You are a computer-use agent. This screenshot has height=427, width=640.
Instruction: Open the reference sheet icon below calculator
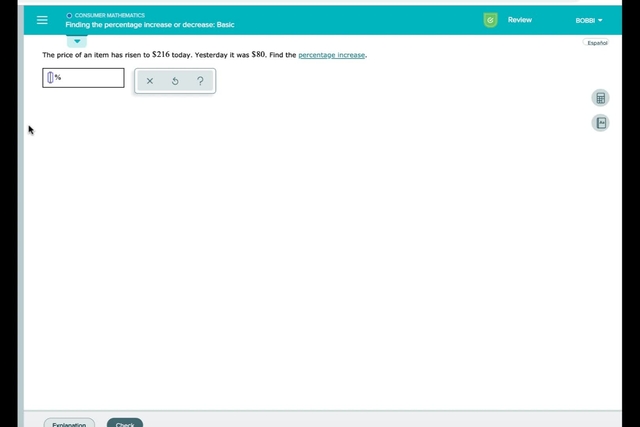[600, 122]
